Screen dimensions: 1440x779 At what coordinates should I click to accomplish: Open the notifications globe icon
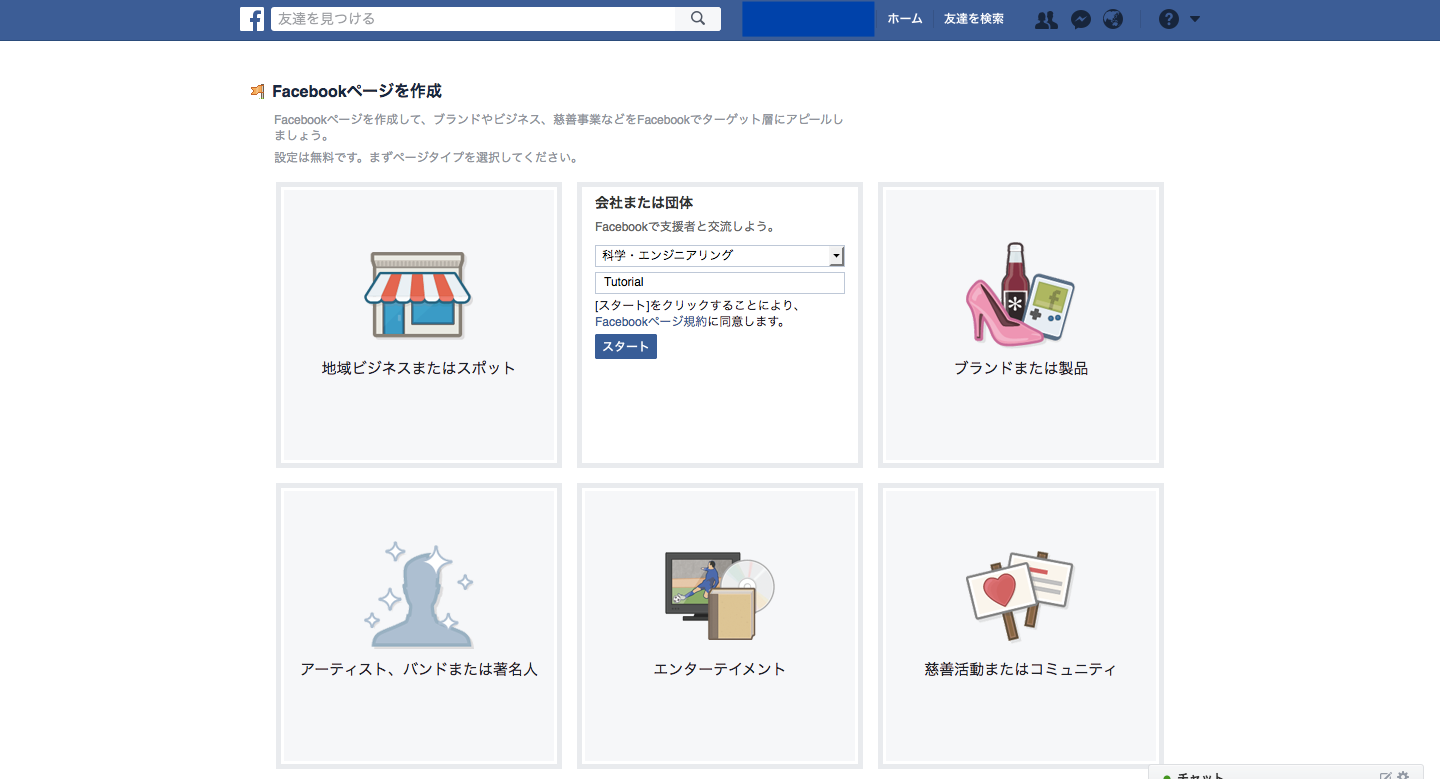click(x=1113, y=19)
